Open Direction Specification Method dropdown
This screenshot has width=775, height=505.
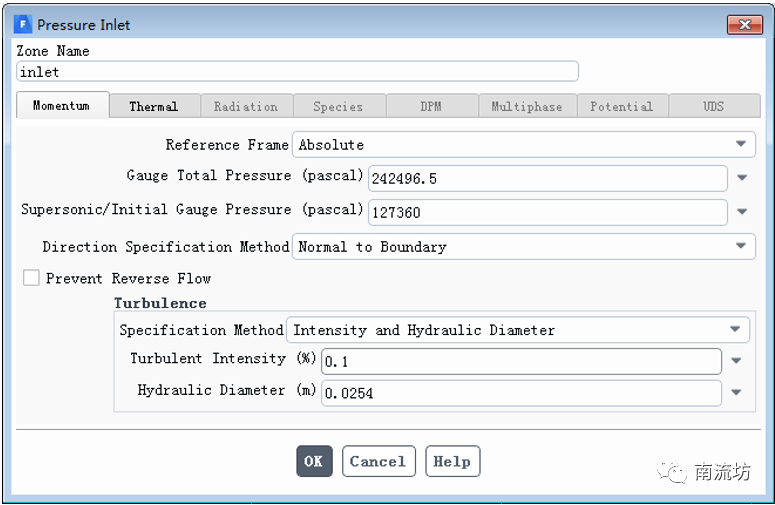523,247
